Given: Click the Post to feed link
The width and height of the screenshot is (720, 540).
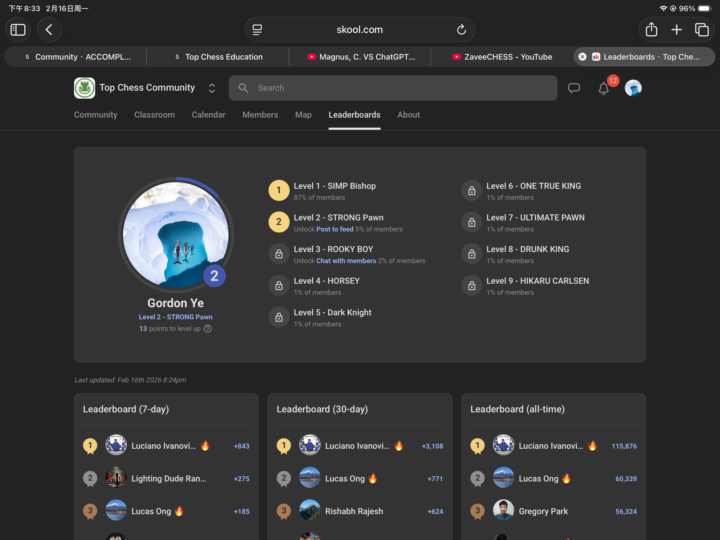Looking at the screenshot, I should click(334, 229).
